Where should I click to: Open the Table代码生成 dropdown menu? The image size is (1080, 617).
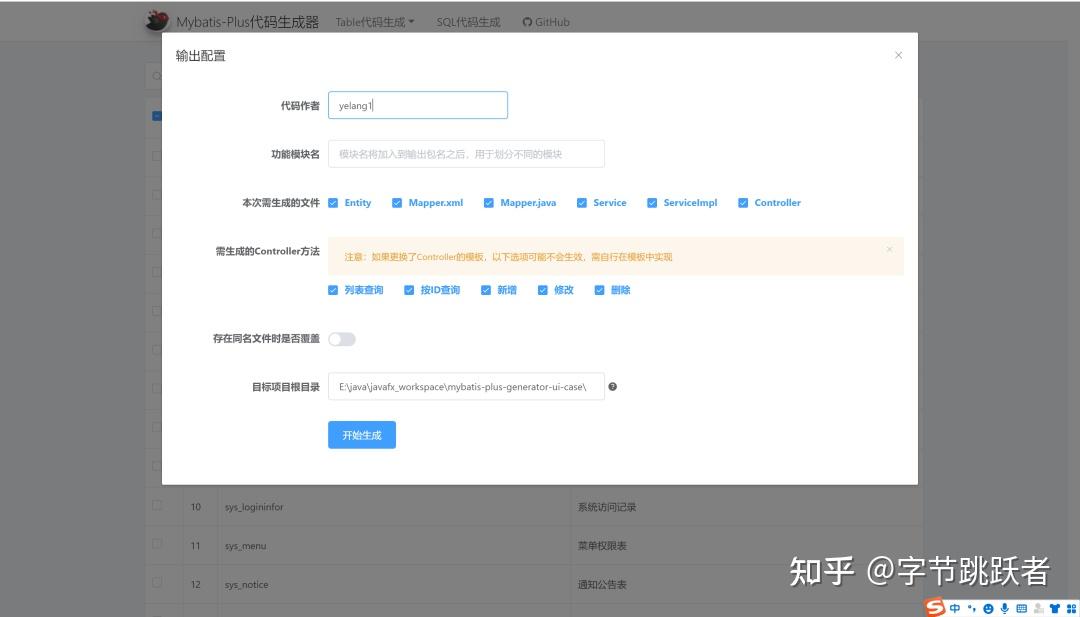point(375,21)
